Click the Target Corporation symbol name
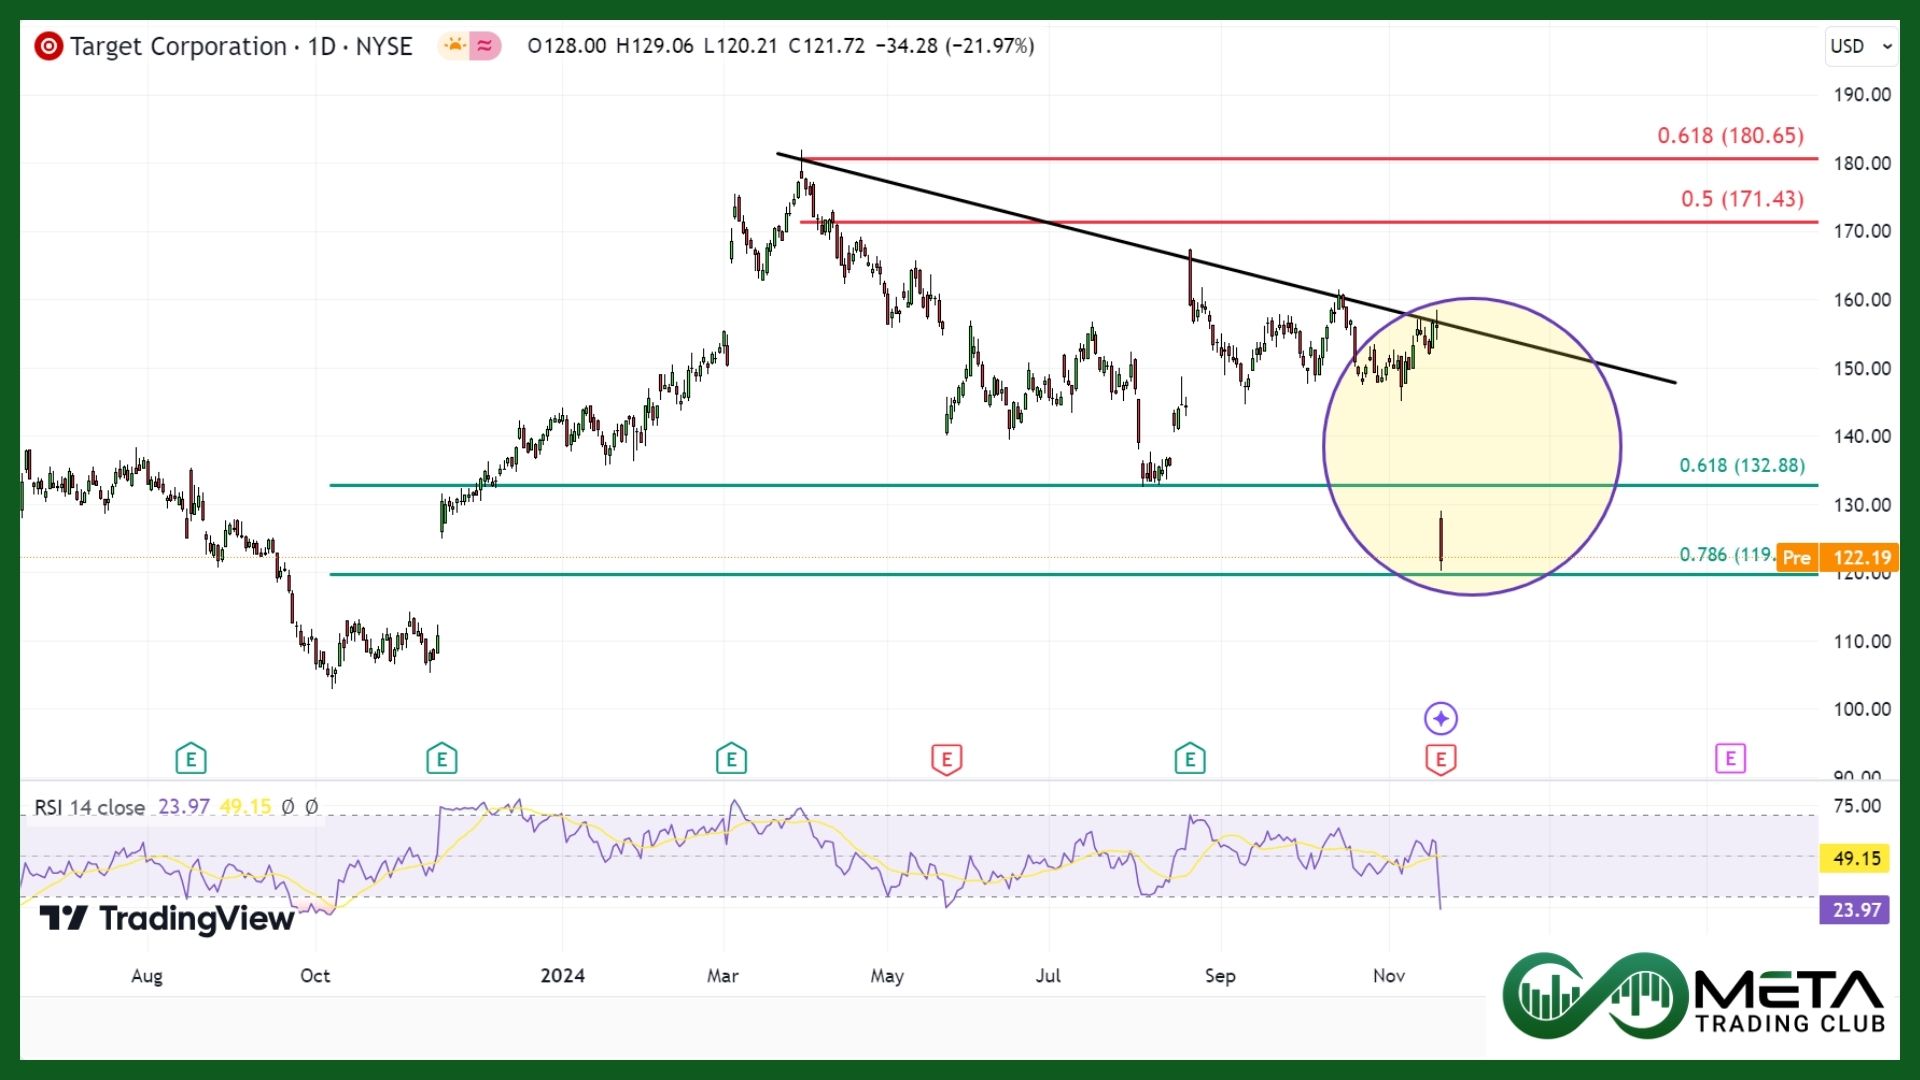Image resolution: width=1920 pixels, height=1080 pixels. coord(178,46)
